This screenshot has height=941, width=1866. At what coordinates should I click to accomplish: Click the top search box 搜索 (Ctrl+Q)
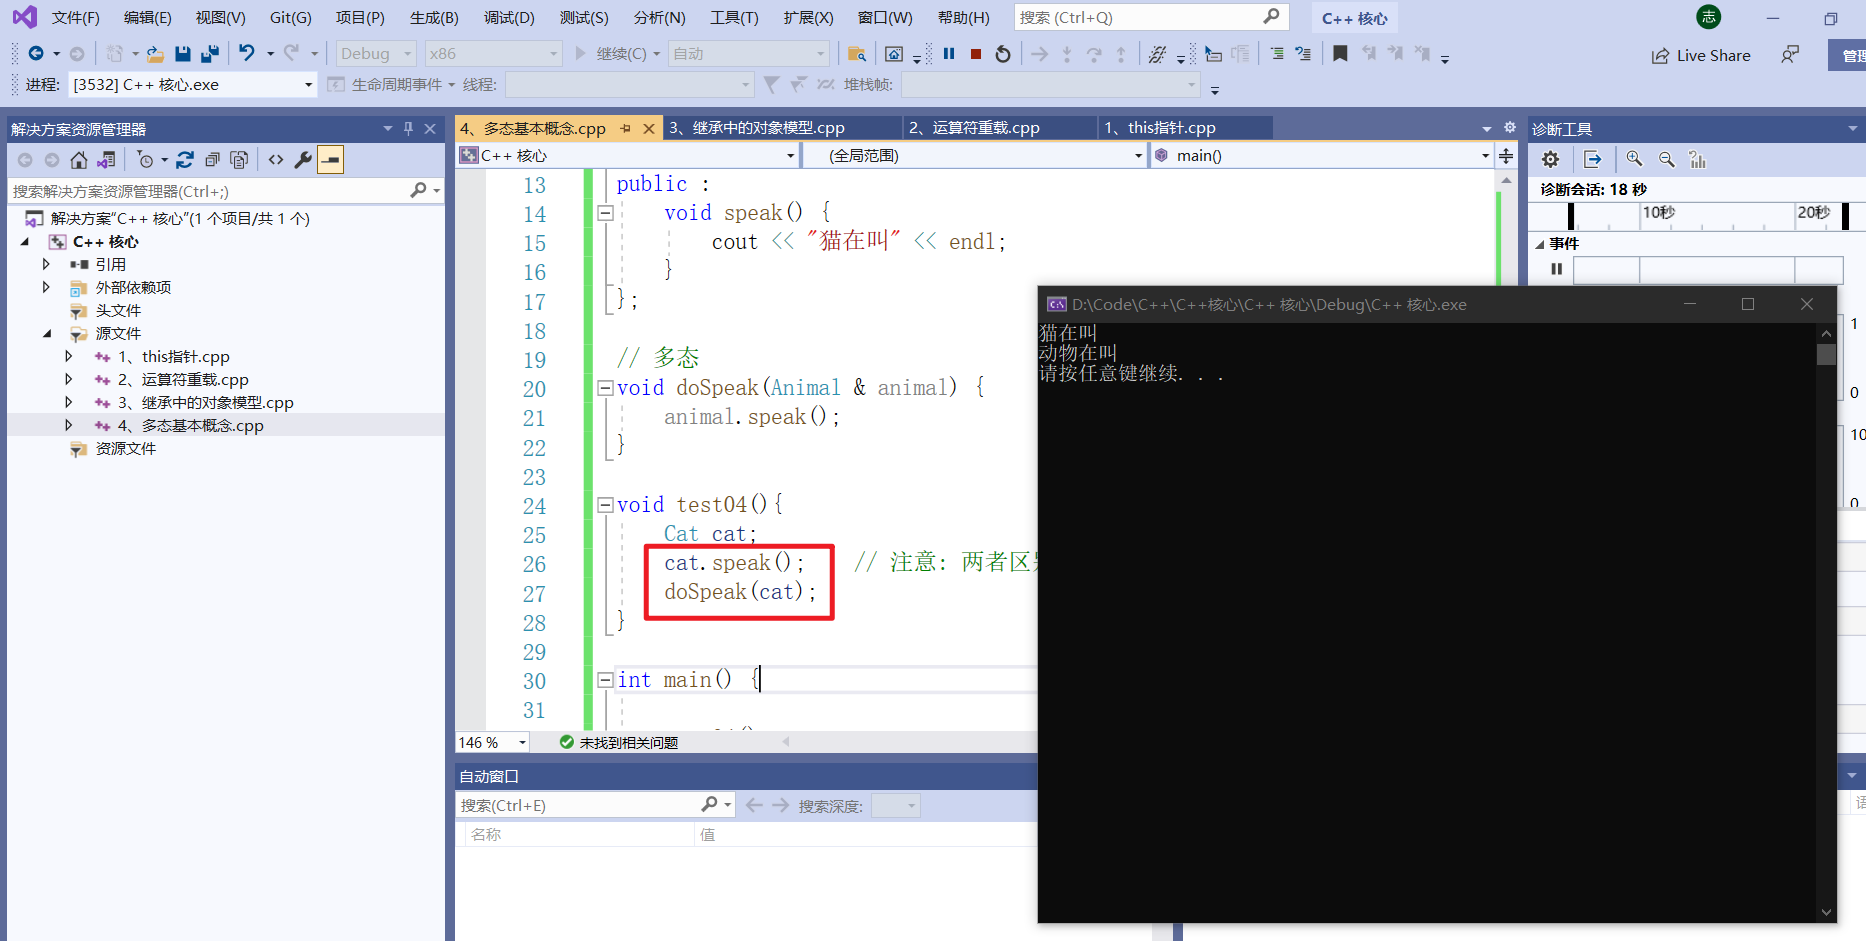tap(1150, 18)
